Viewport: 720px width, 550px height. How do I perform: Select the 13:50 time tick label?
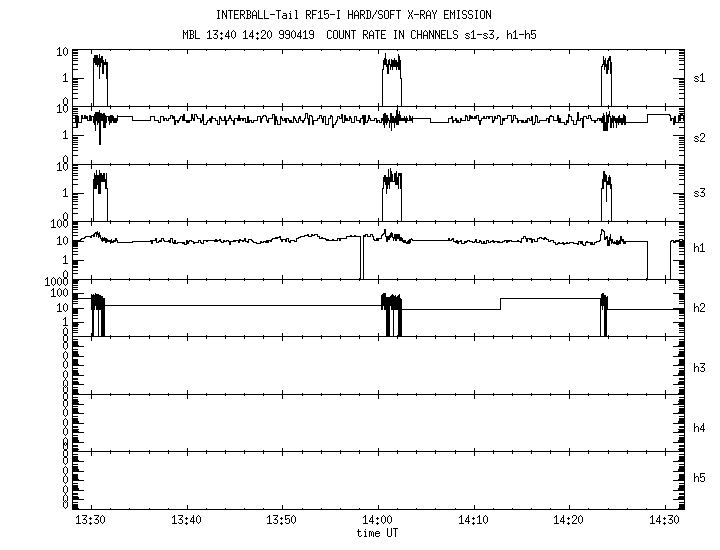pyautogui.click(x=282, y=521)
